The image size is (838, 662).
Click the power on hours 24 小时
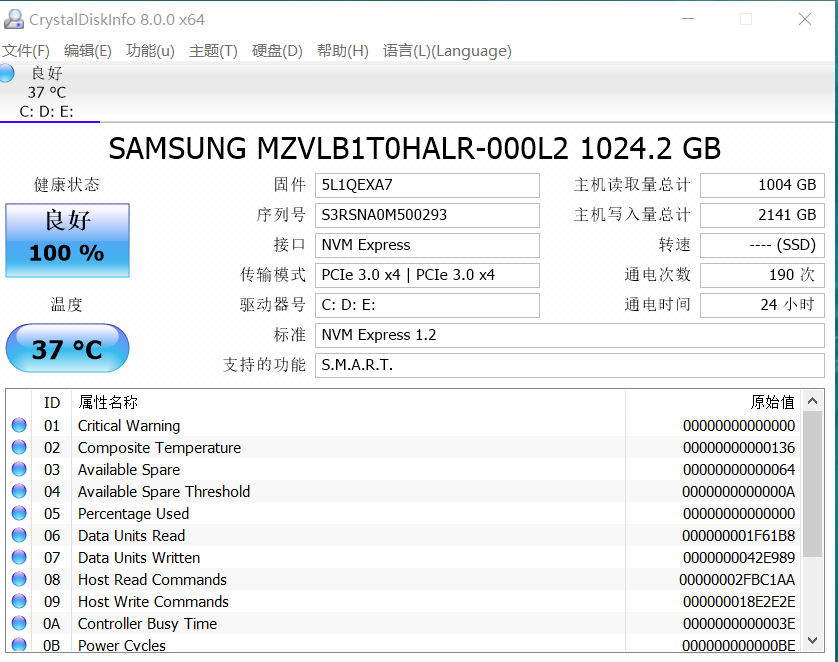762,305
